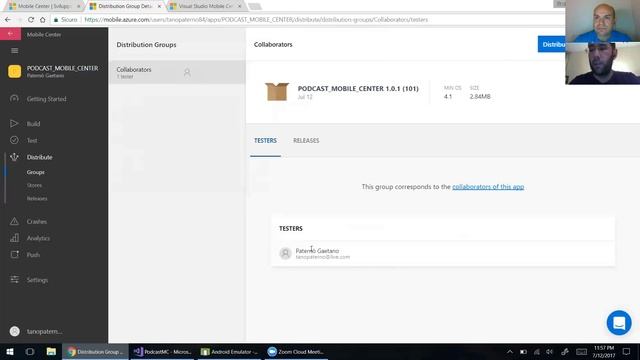Show hidden tray icons chevron
Image resolution: width=640 pixels, height=360 pixels.
pos(510,352)
